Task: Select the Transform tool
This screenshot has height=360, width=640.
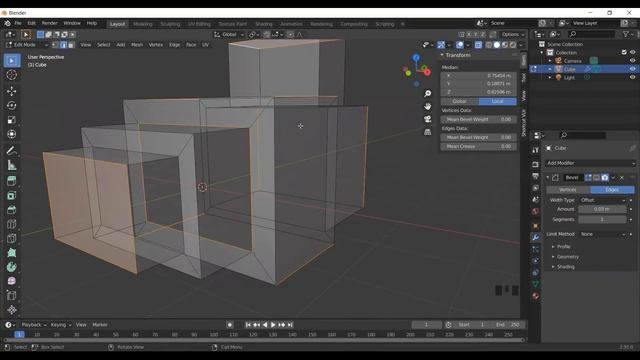Action: click(12, 134)
